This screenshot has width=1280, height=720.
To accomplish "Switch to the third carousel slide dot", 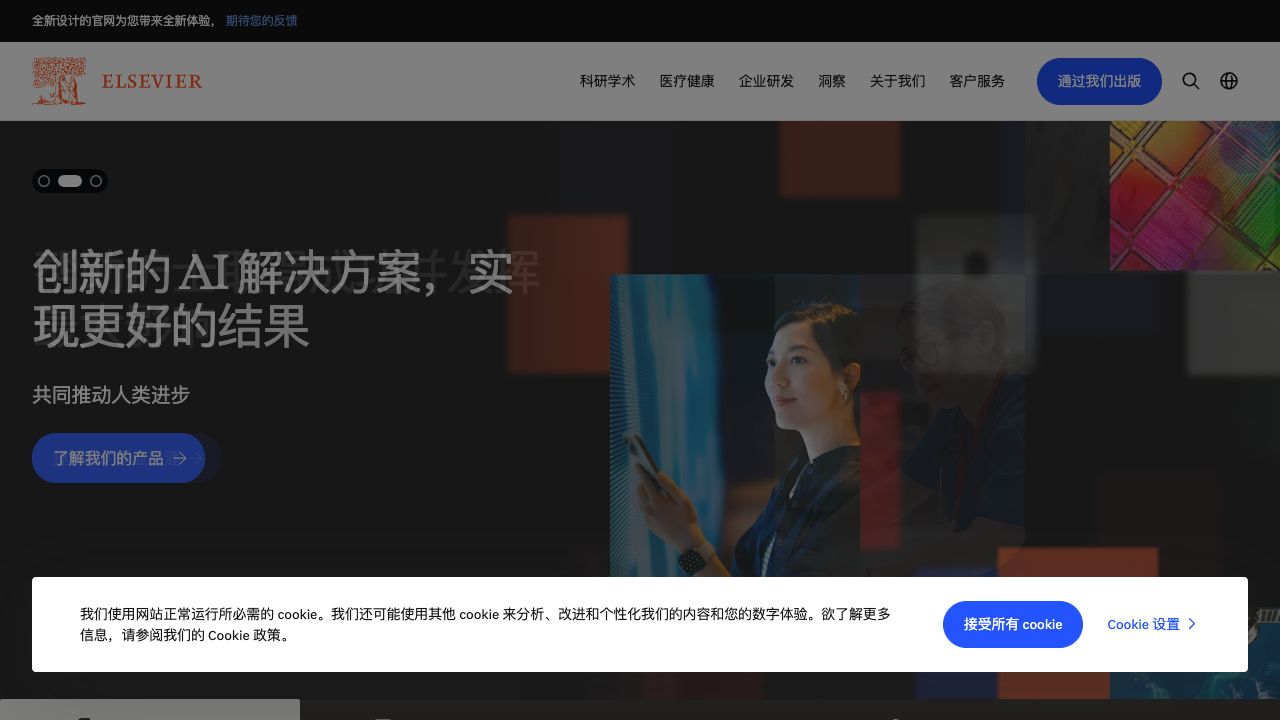I will [x=96, y=181].
